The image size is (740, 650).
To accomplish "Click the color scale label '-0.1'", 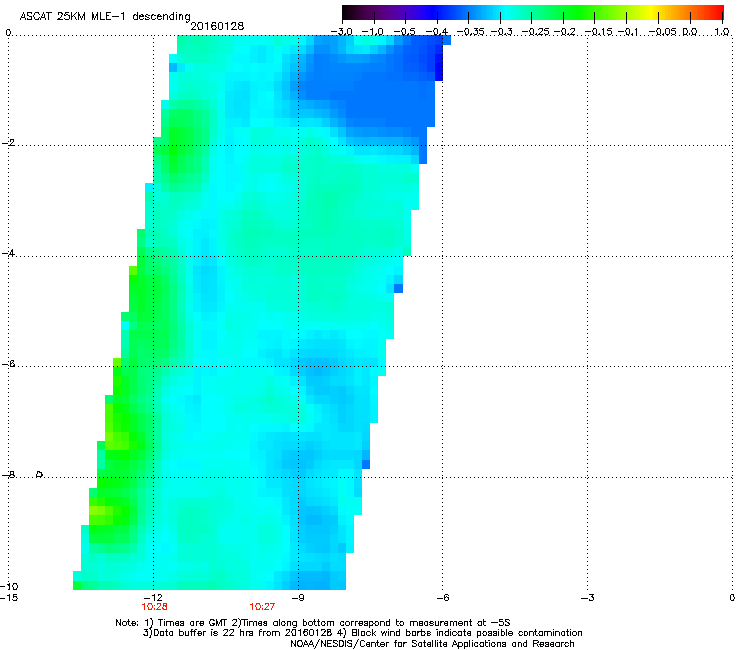I will (628, 32).
